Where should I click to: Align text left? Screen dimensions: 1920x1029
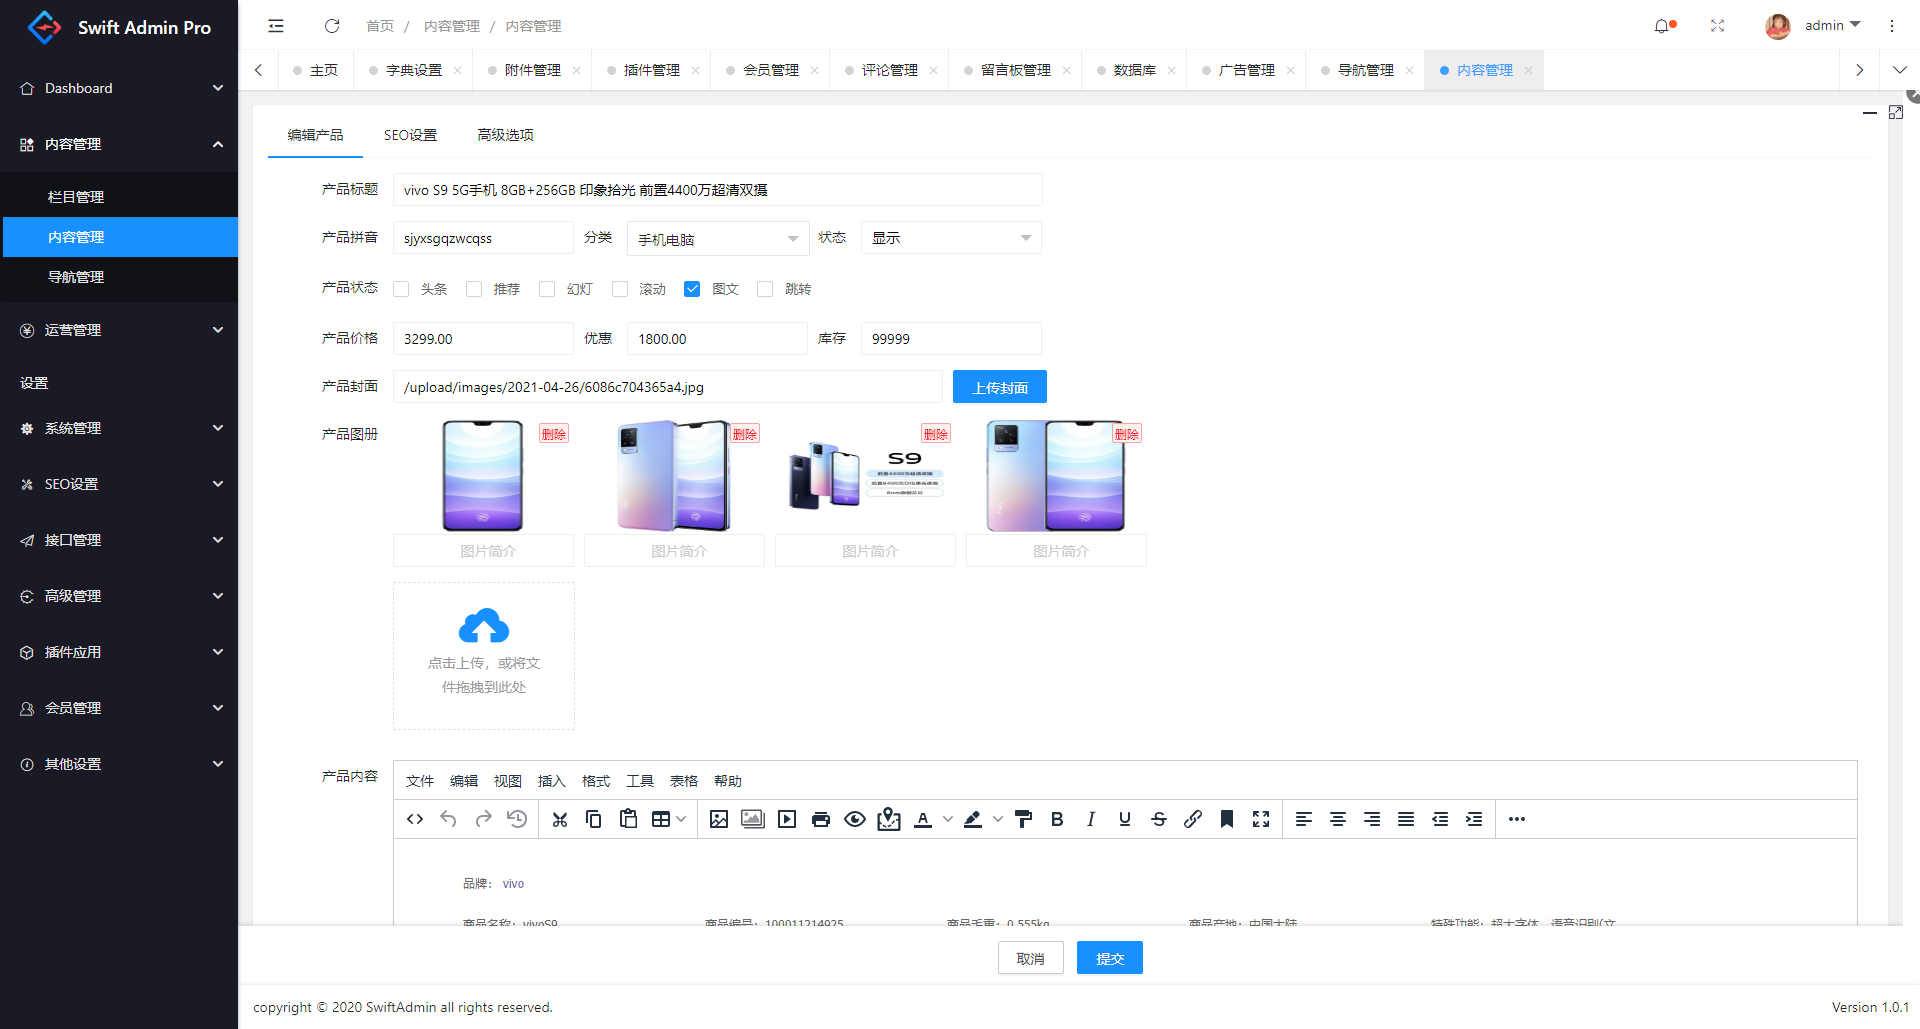(1304, 819)
